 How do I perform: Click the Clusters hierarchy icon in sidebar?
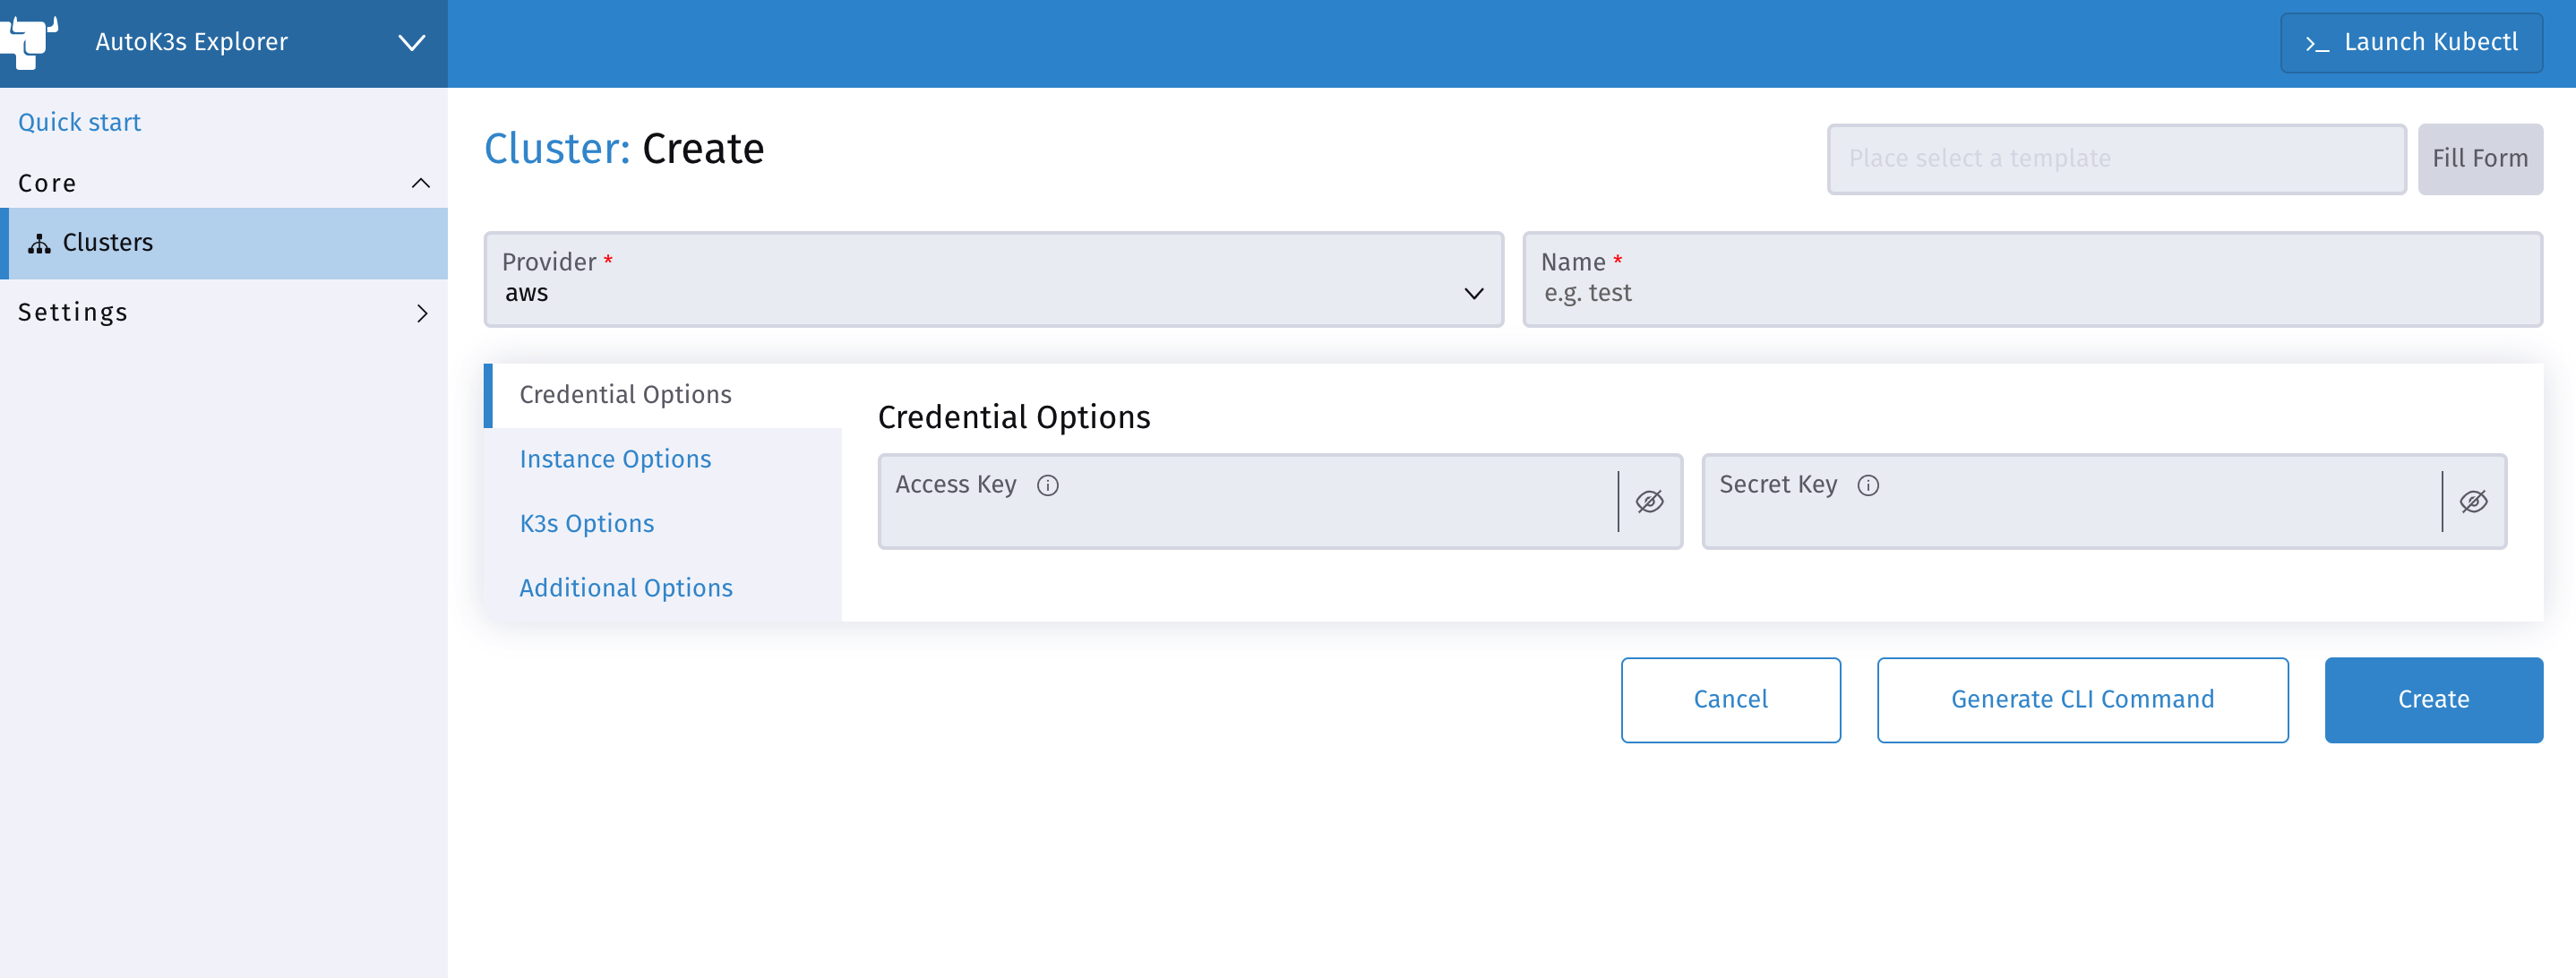(39, 243)
